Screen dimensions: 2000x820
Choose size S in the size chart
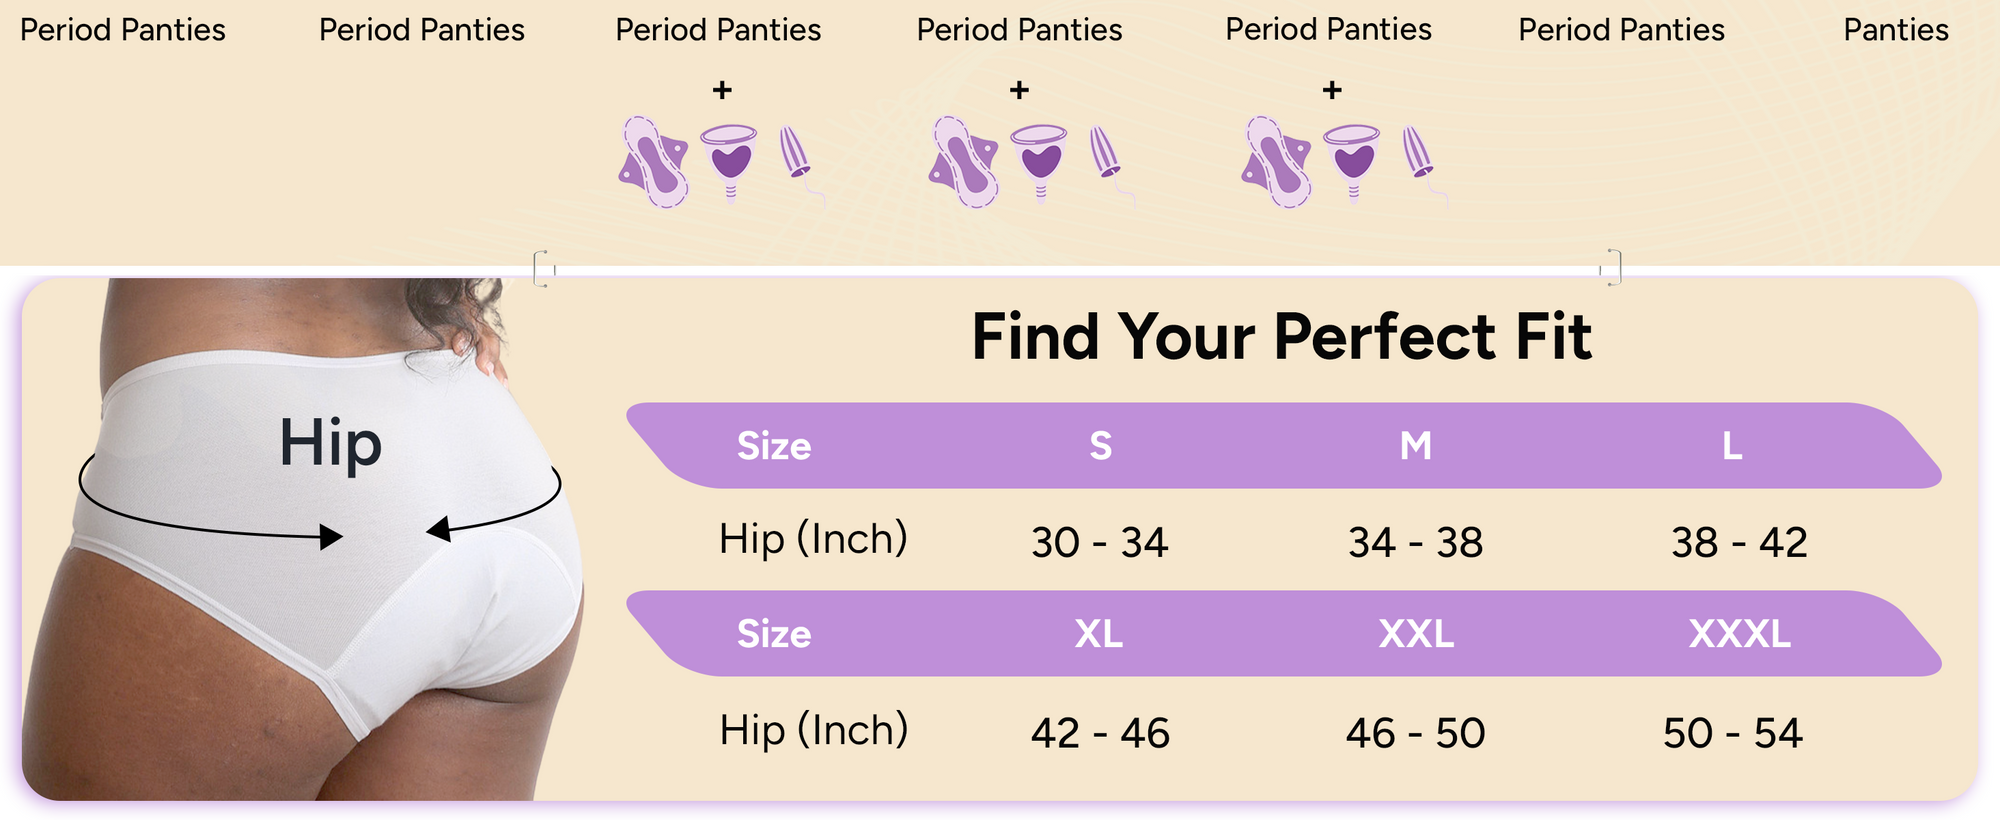tap(1100, 446)
